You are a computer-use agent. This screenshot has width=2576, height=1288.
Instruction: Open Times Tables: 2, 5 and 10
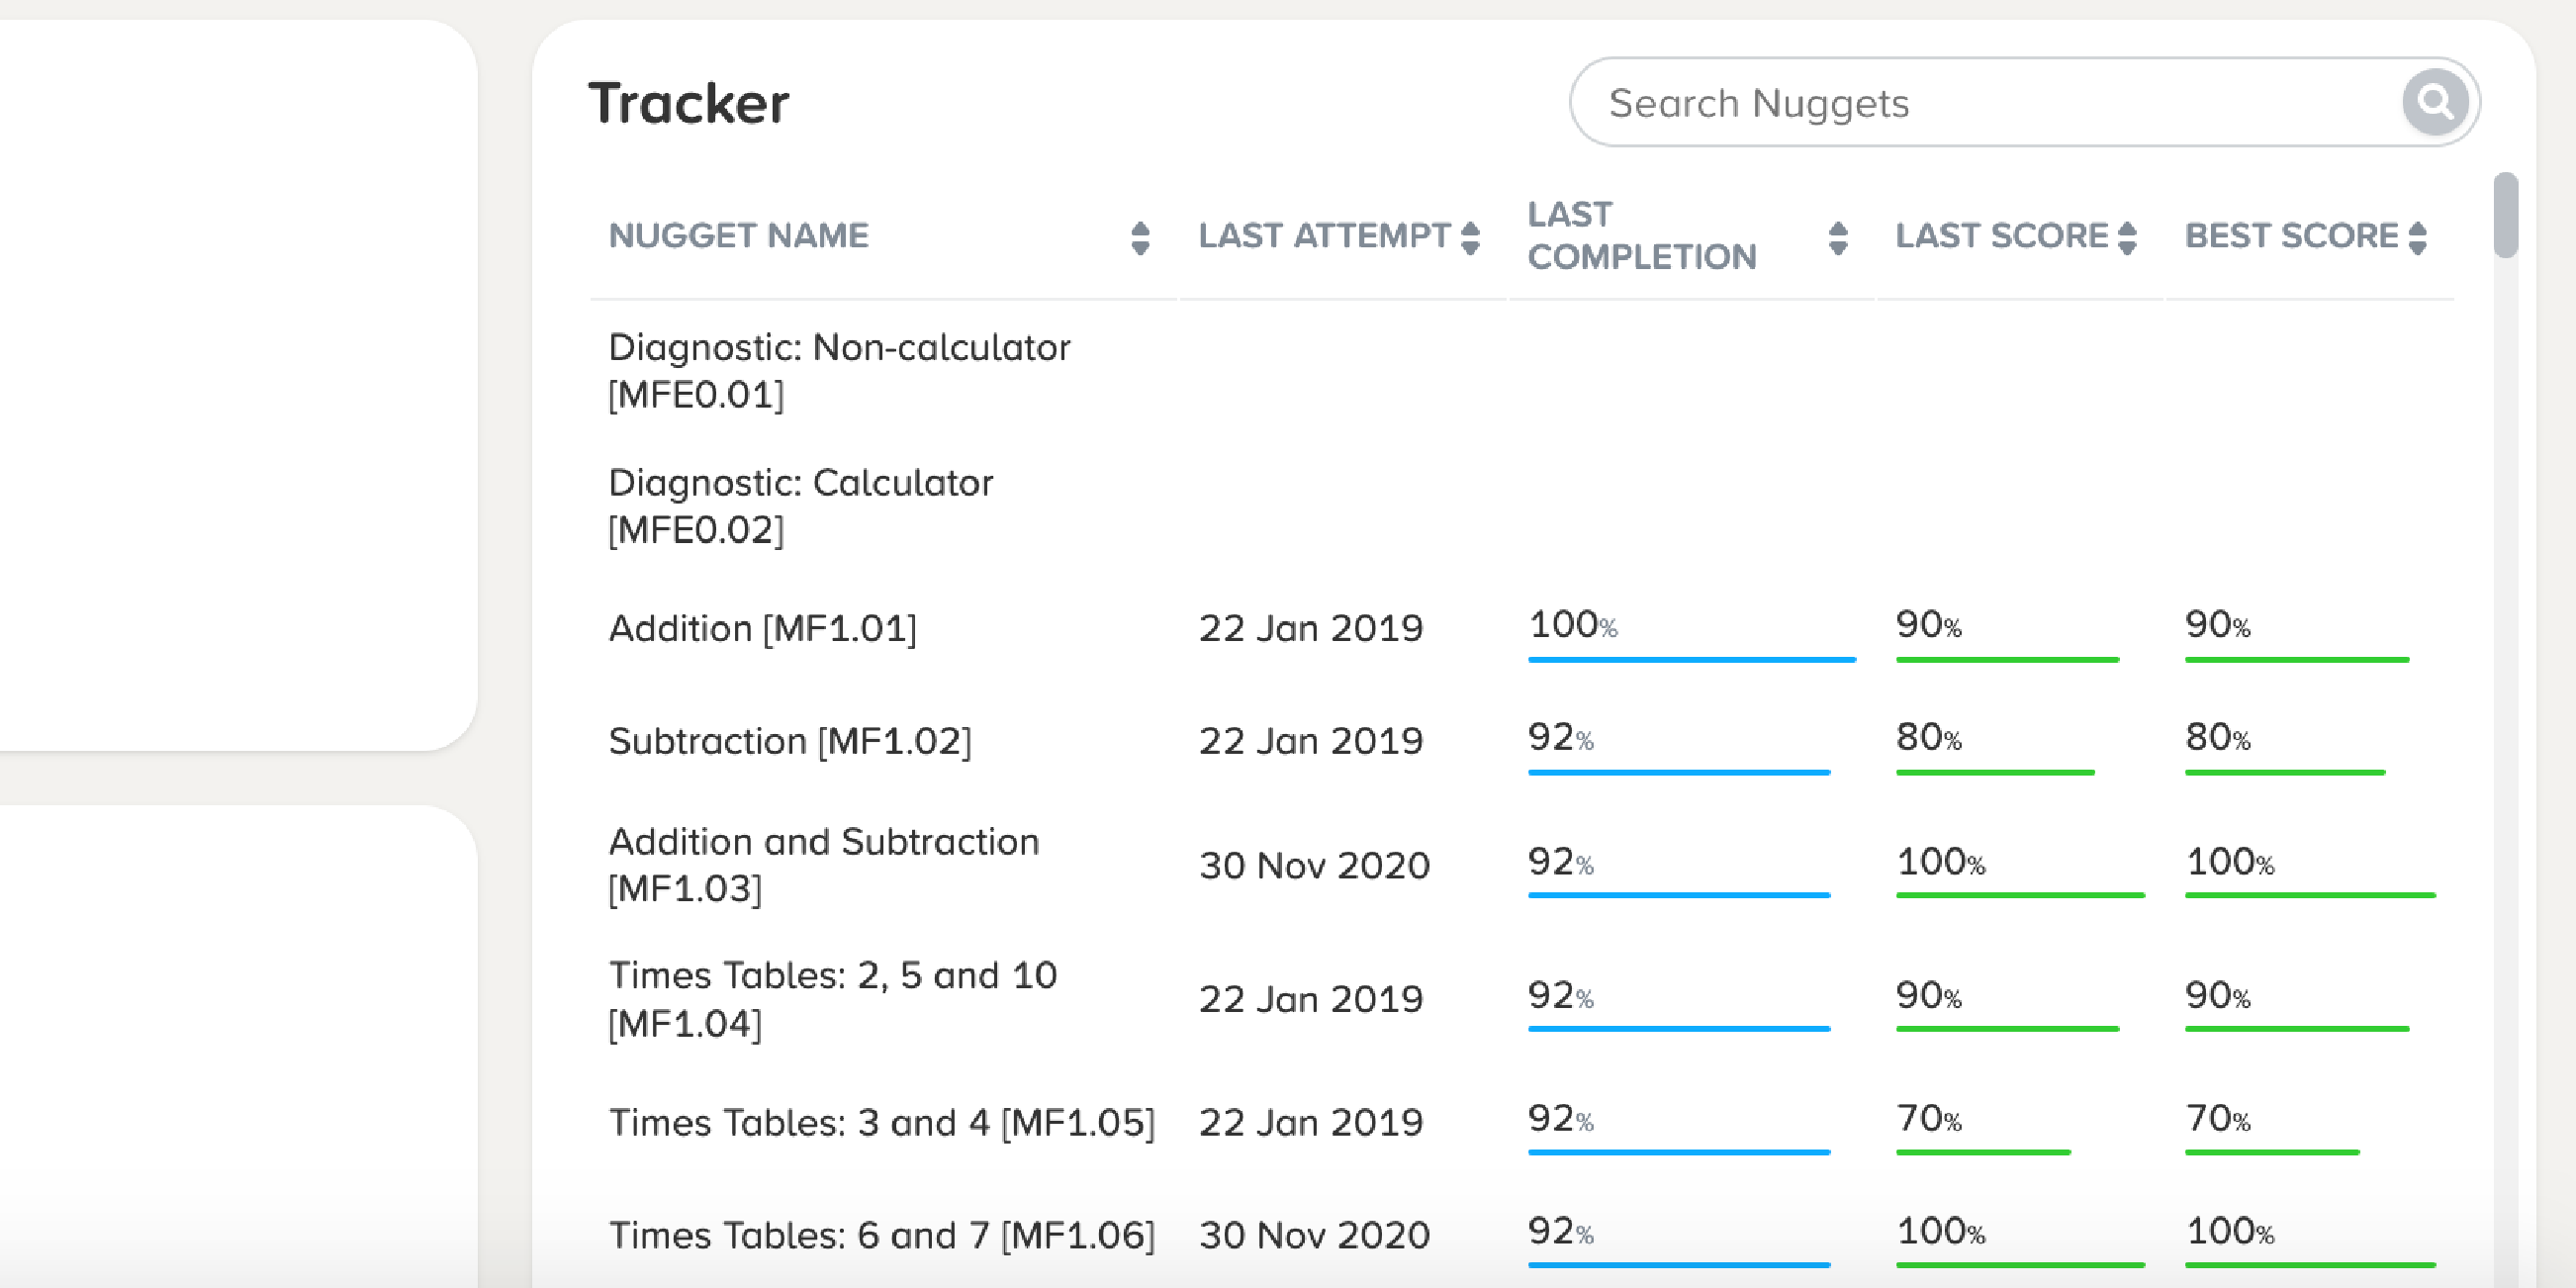click(x=832, y=998)
